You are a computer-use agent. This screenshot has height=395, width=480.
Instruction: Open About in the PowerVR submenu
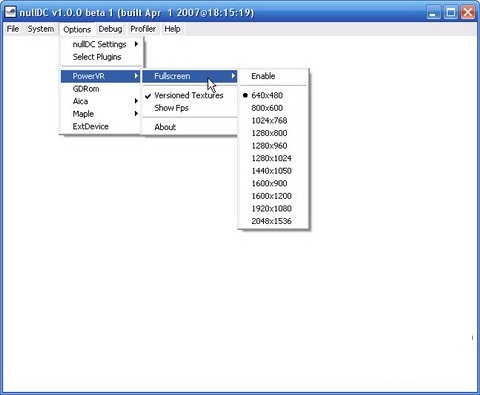(x=190, y=127)
